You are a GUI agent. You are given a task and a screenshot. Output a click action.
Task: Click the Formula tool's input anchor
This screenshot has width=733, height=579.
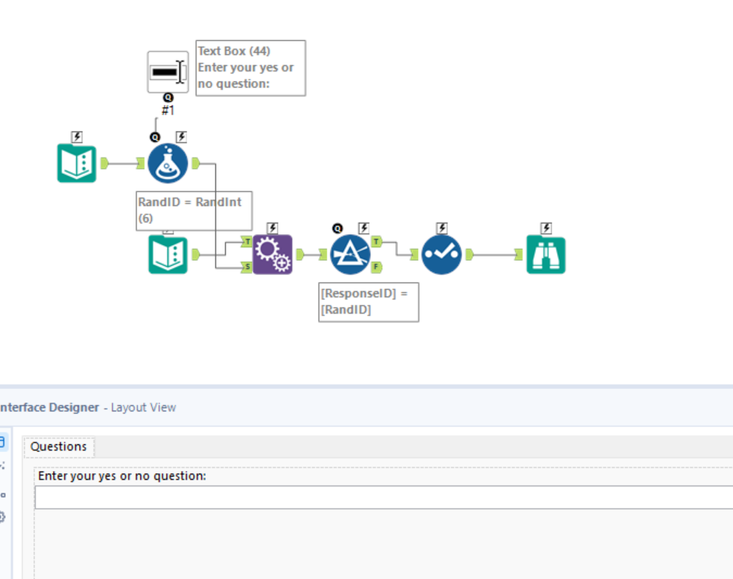pyautogui.click(x=140, y=163)
